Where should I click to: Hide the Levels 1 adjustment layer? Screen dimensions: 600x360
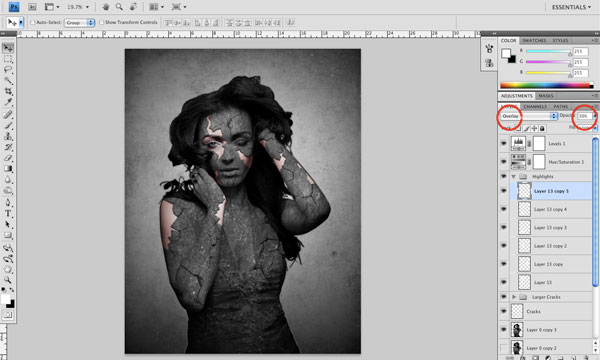[504, 144]
